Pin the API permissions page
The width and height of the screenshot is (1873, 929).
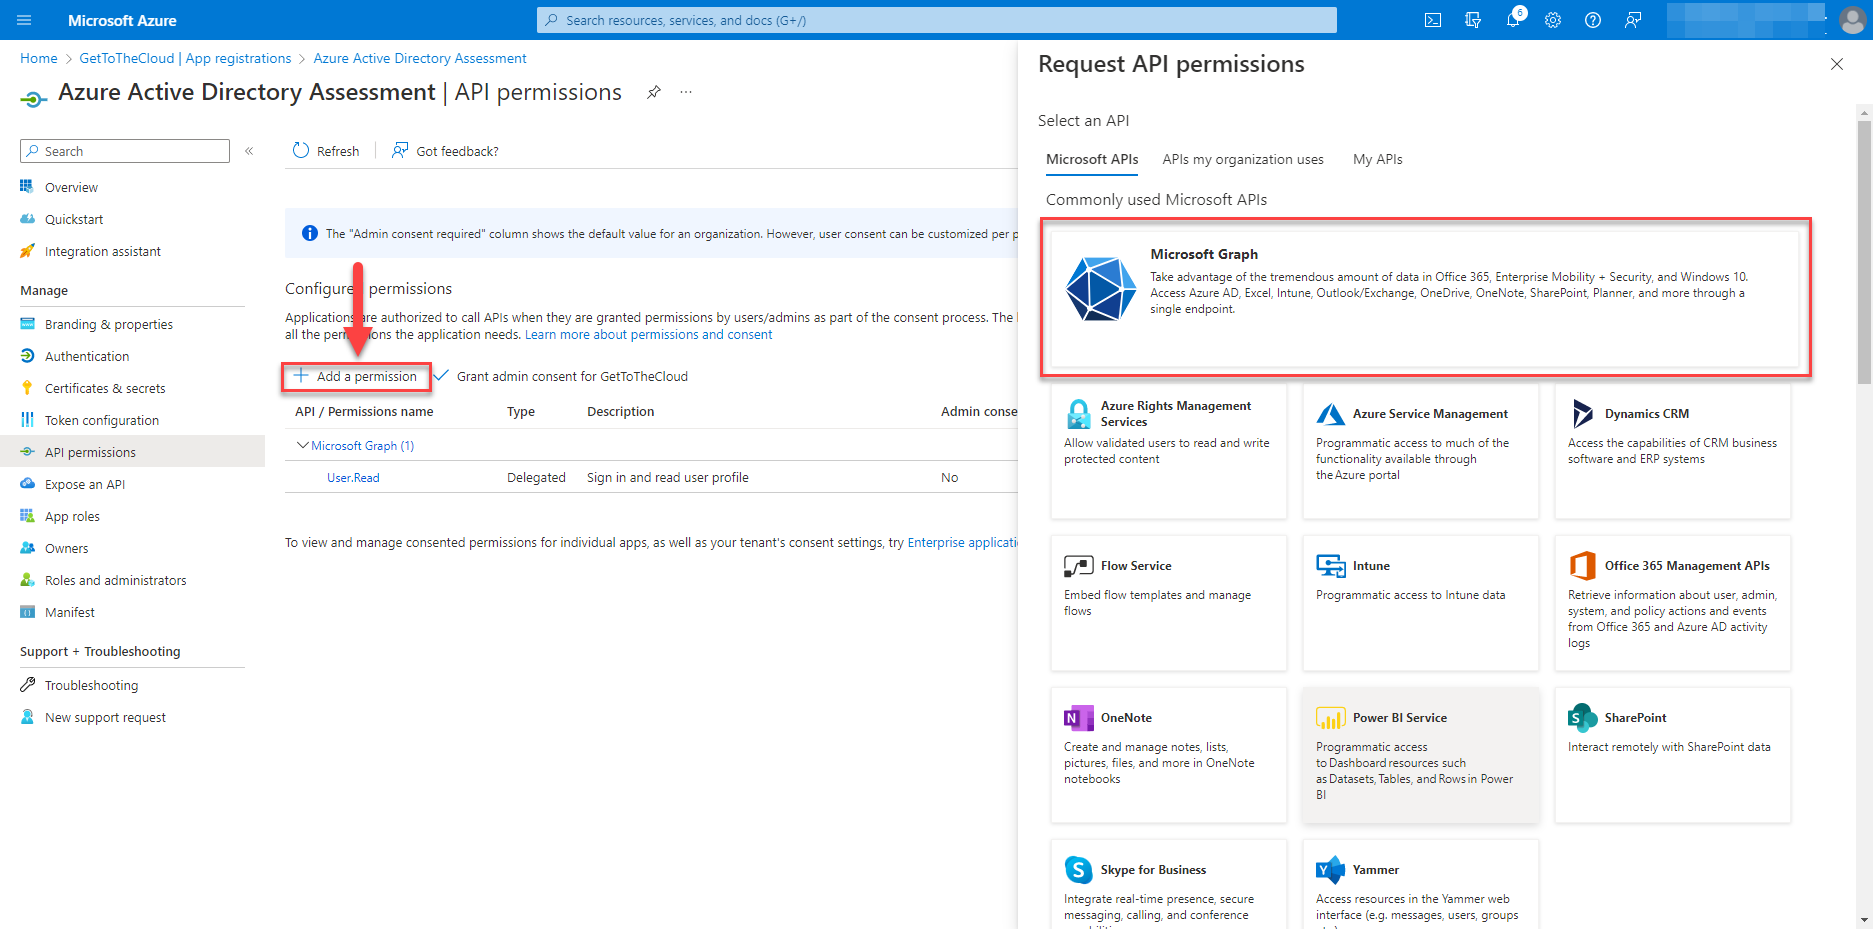(x=654, y=91)
